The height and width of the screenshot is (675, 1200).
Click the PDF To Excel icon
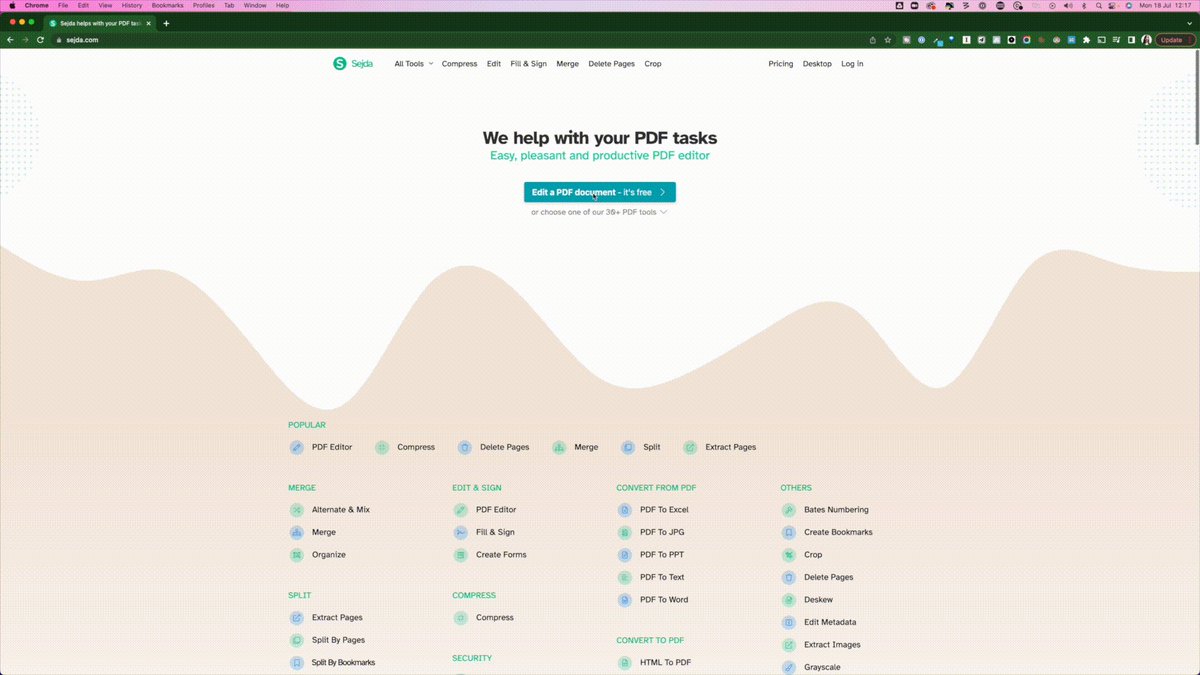coord(625,510)
